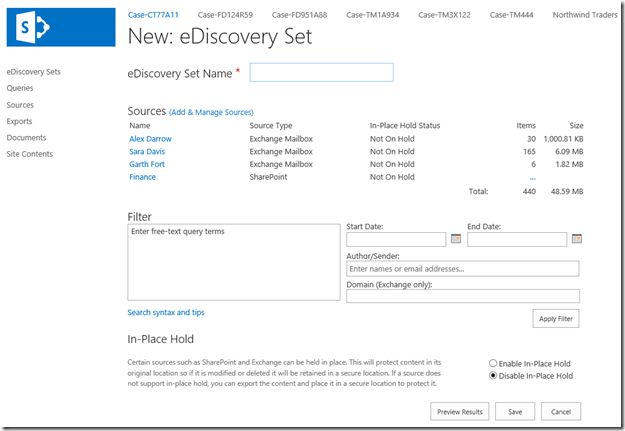Image resolution: width=625 pixels, height=431 pixels.
Task: Click the 1,000.81 KB size value
Action: [x=564, y=139]
